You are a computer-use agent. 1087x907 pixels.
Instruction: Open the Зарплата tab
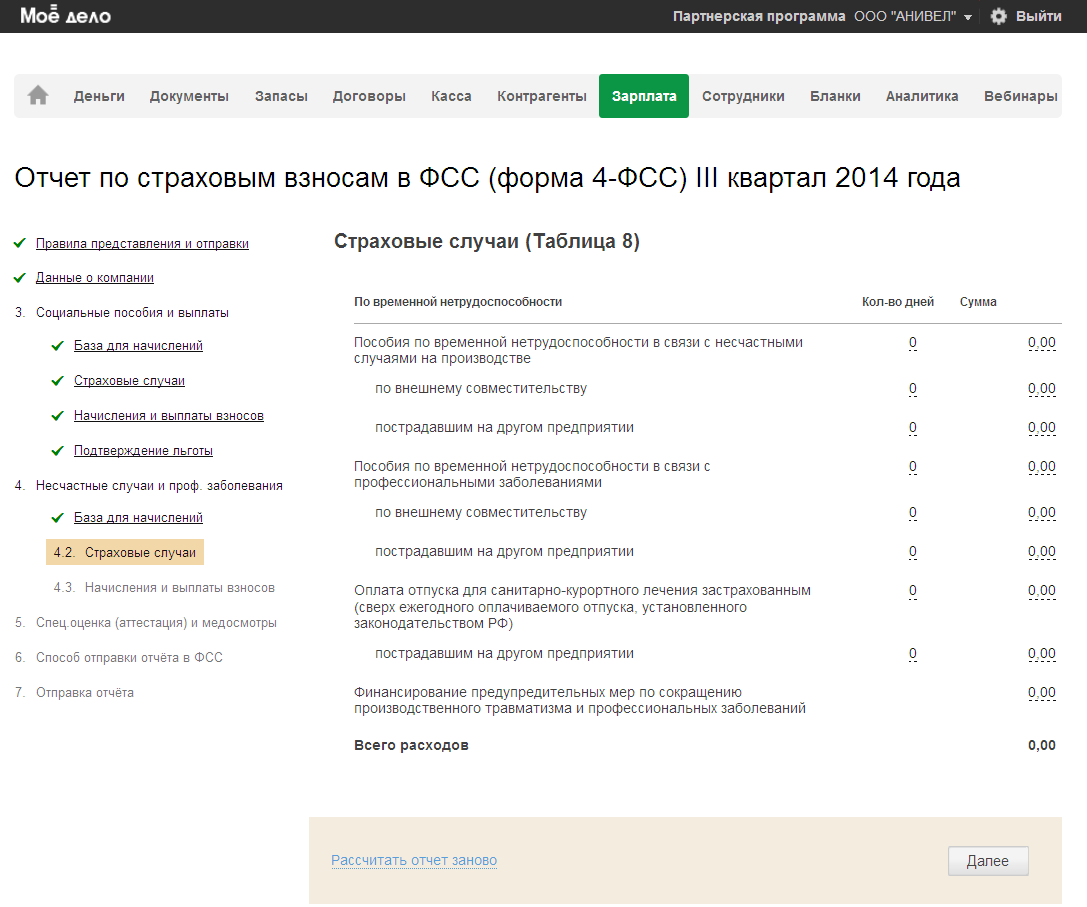(x=644, y=96)
